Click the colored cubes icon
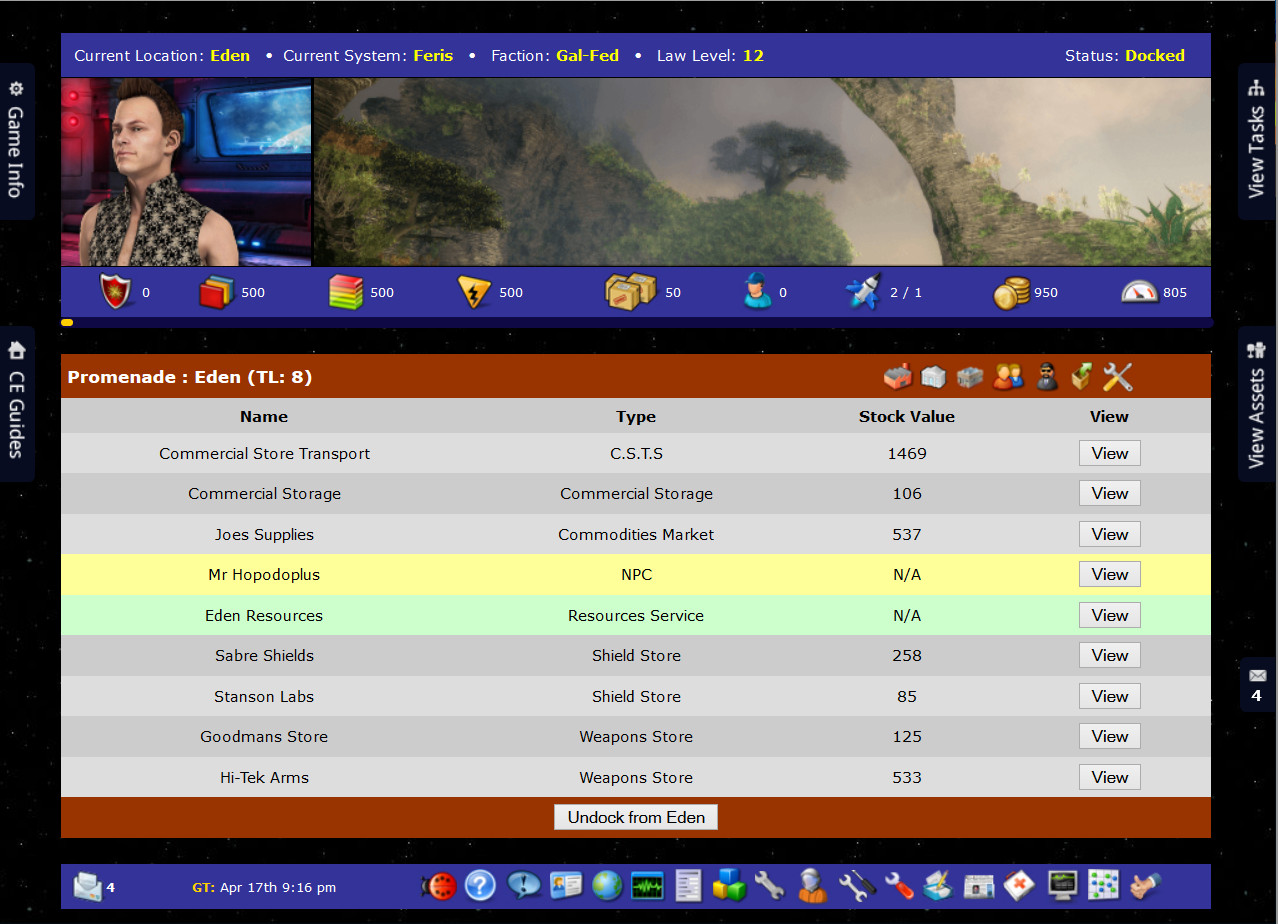 pyautogui.click(x=729, y=885)
